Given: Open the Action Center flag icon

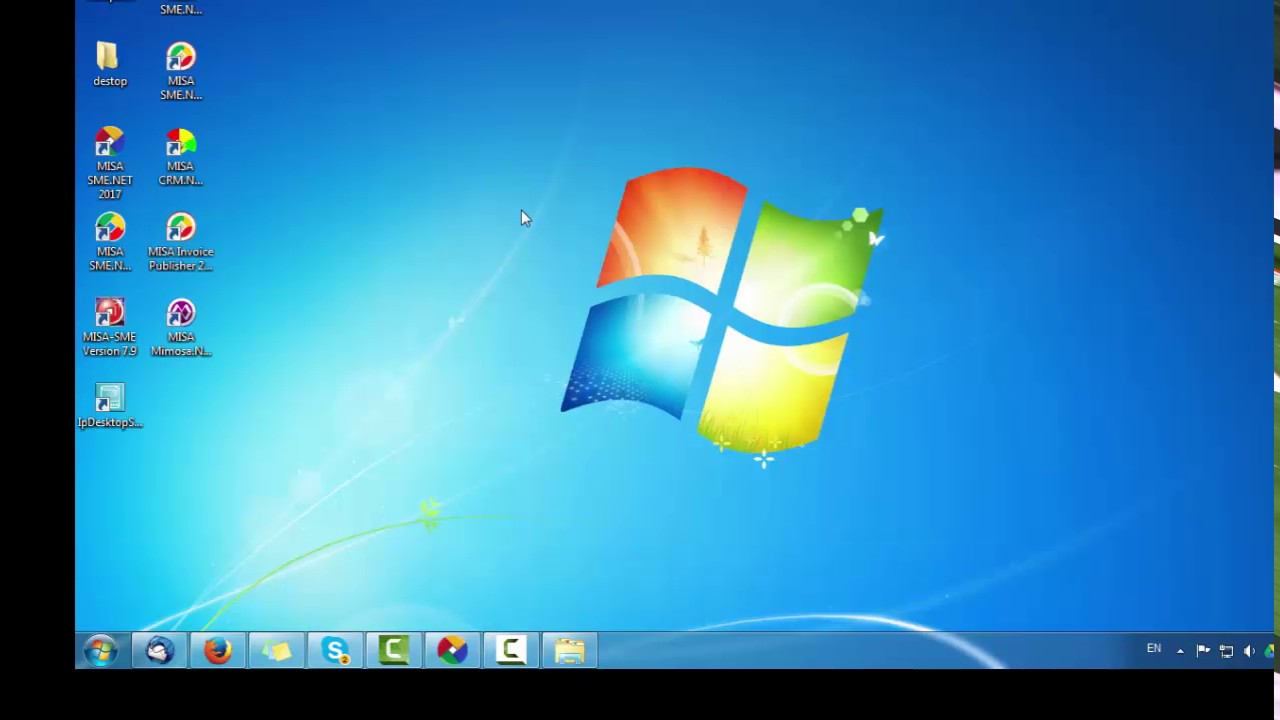Looking at the screenshot, I should coord(1203,651).
